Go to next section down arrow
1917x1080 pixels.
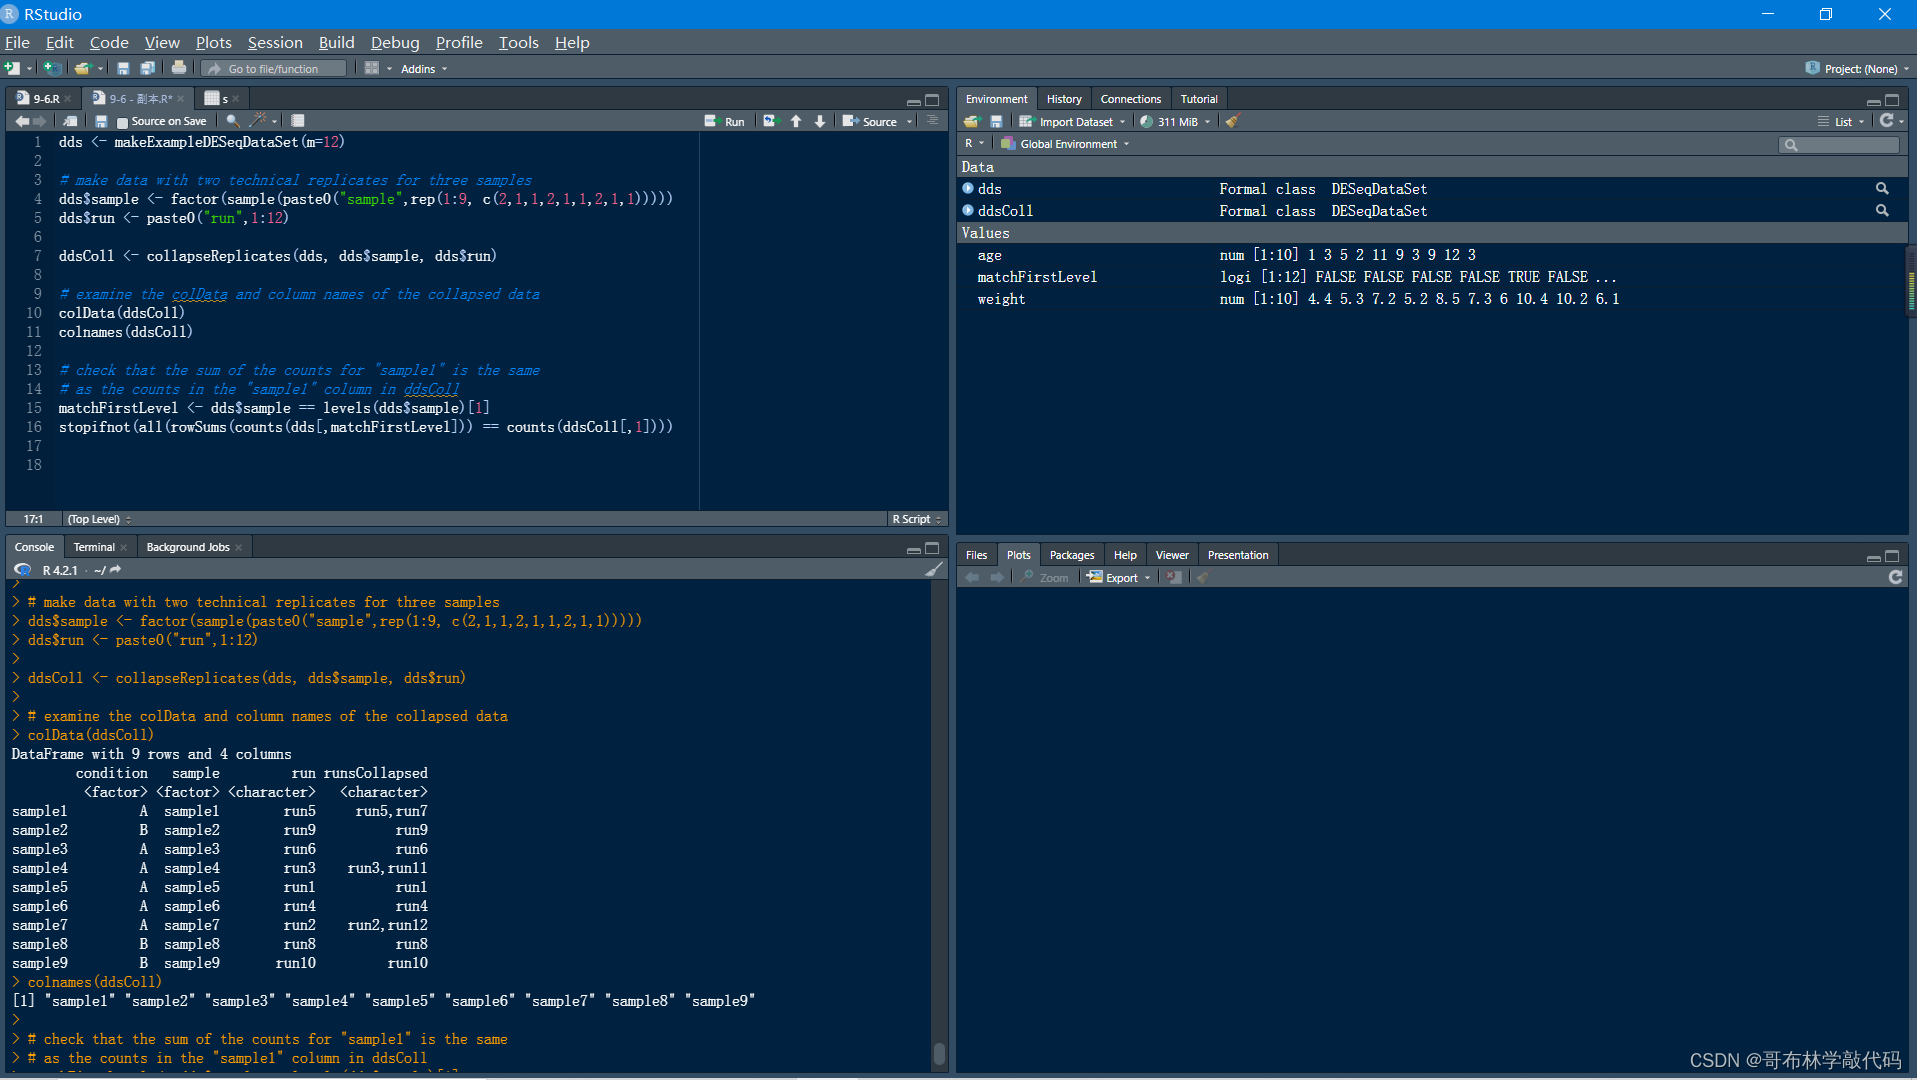pos(820,121)
